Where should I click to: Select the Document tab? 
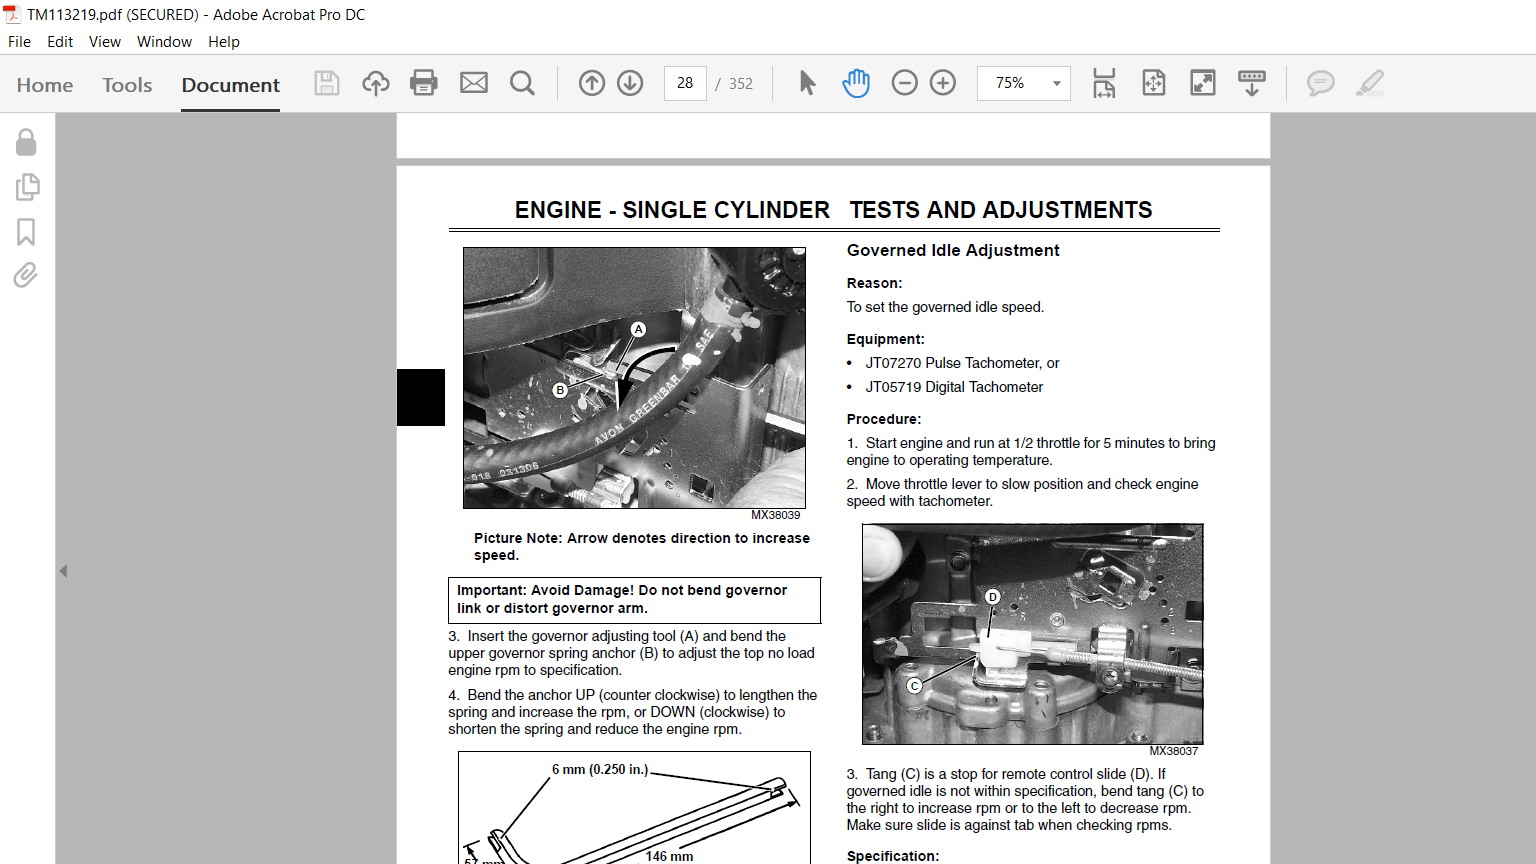(231, 85)
